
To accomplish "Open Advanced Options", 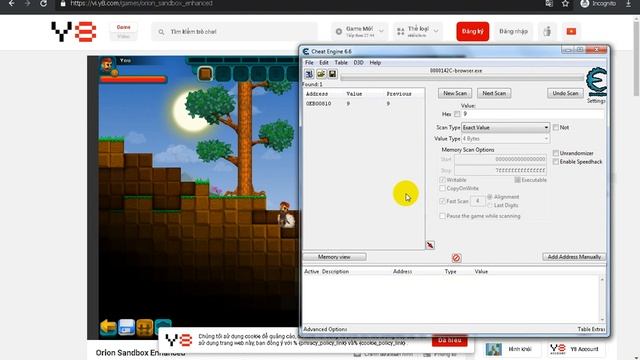I will pos(325,329).
